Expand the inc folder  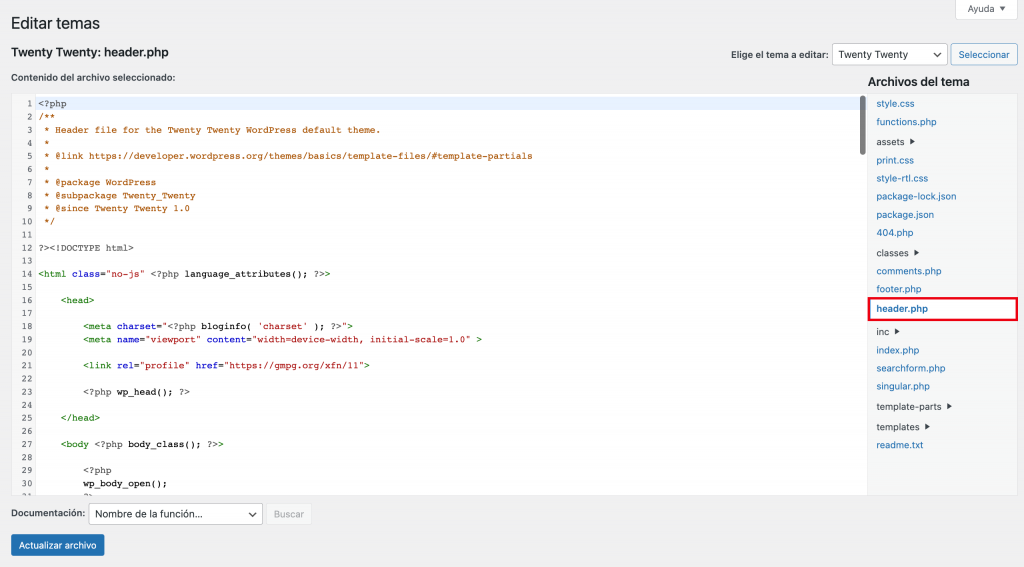[x=888, y=331]
